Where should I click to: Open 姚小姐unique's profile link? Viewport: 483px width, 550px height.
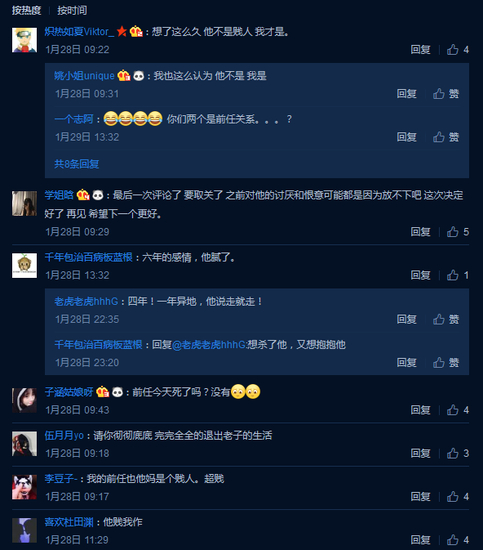pos(84,76)
